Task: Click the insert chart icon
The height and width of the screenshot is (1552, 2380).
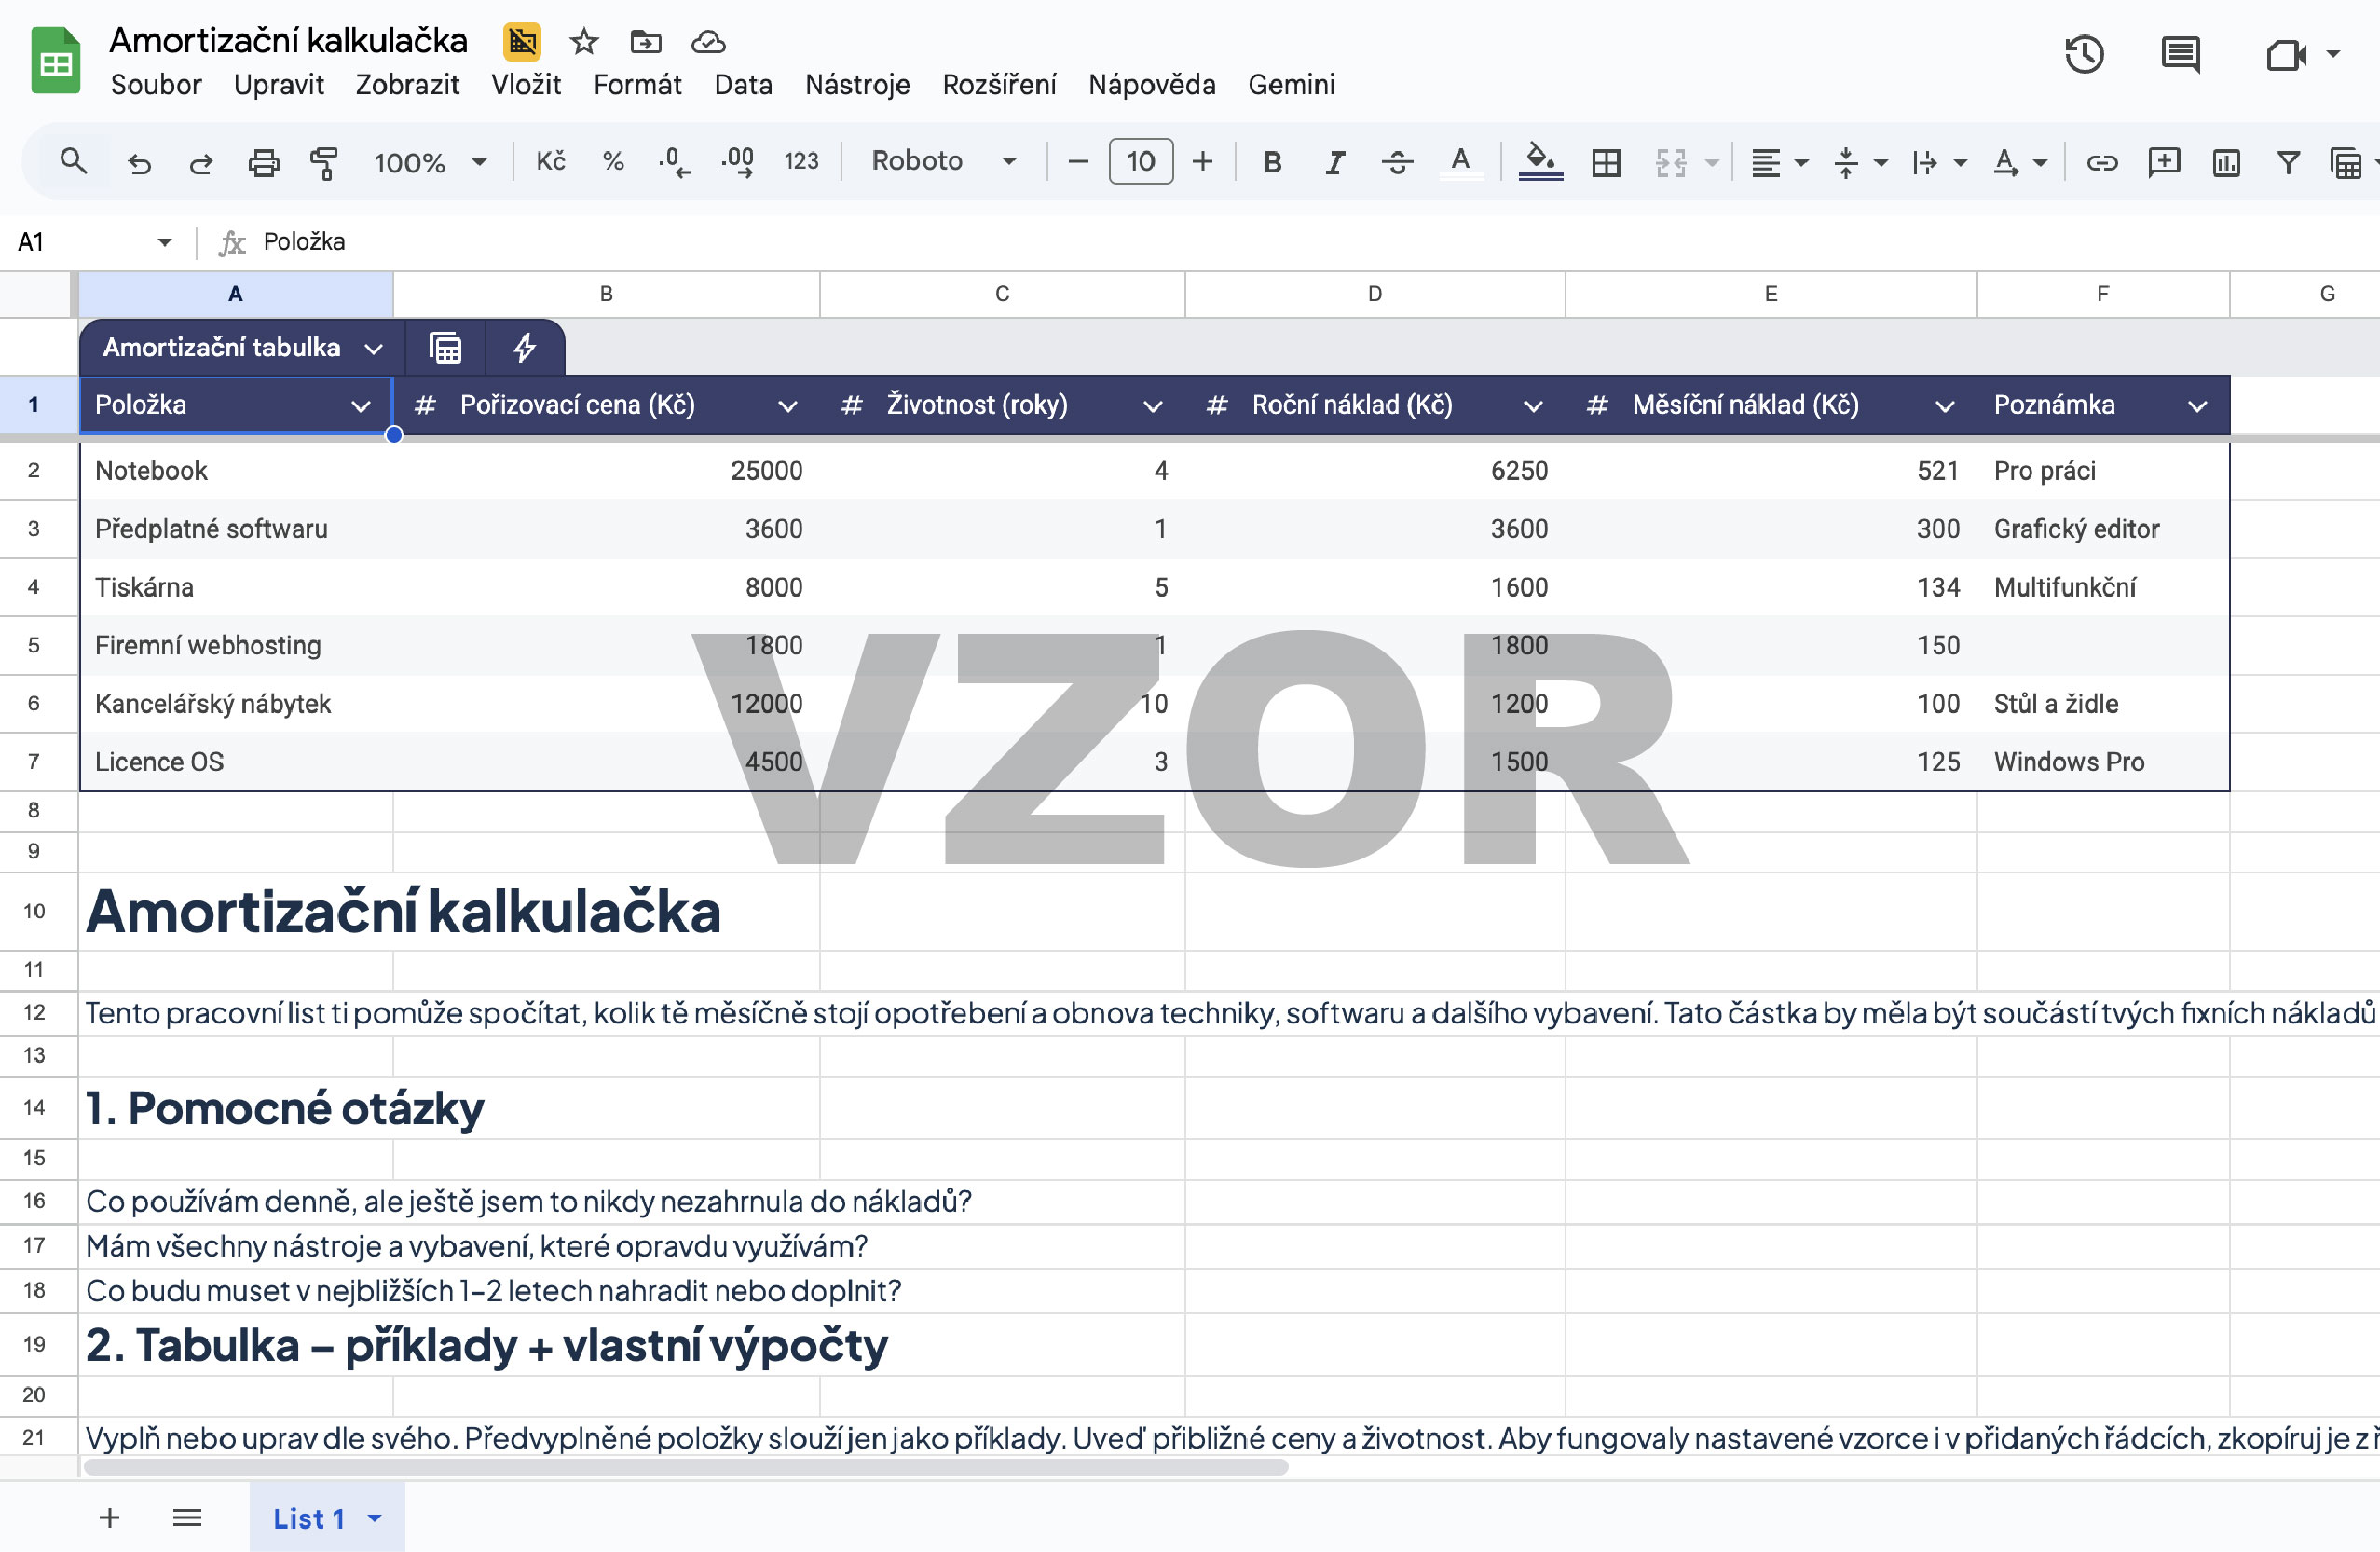Action: click(2226, 162)
